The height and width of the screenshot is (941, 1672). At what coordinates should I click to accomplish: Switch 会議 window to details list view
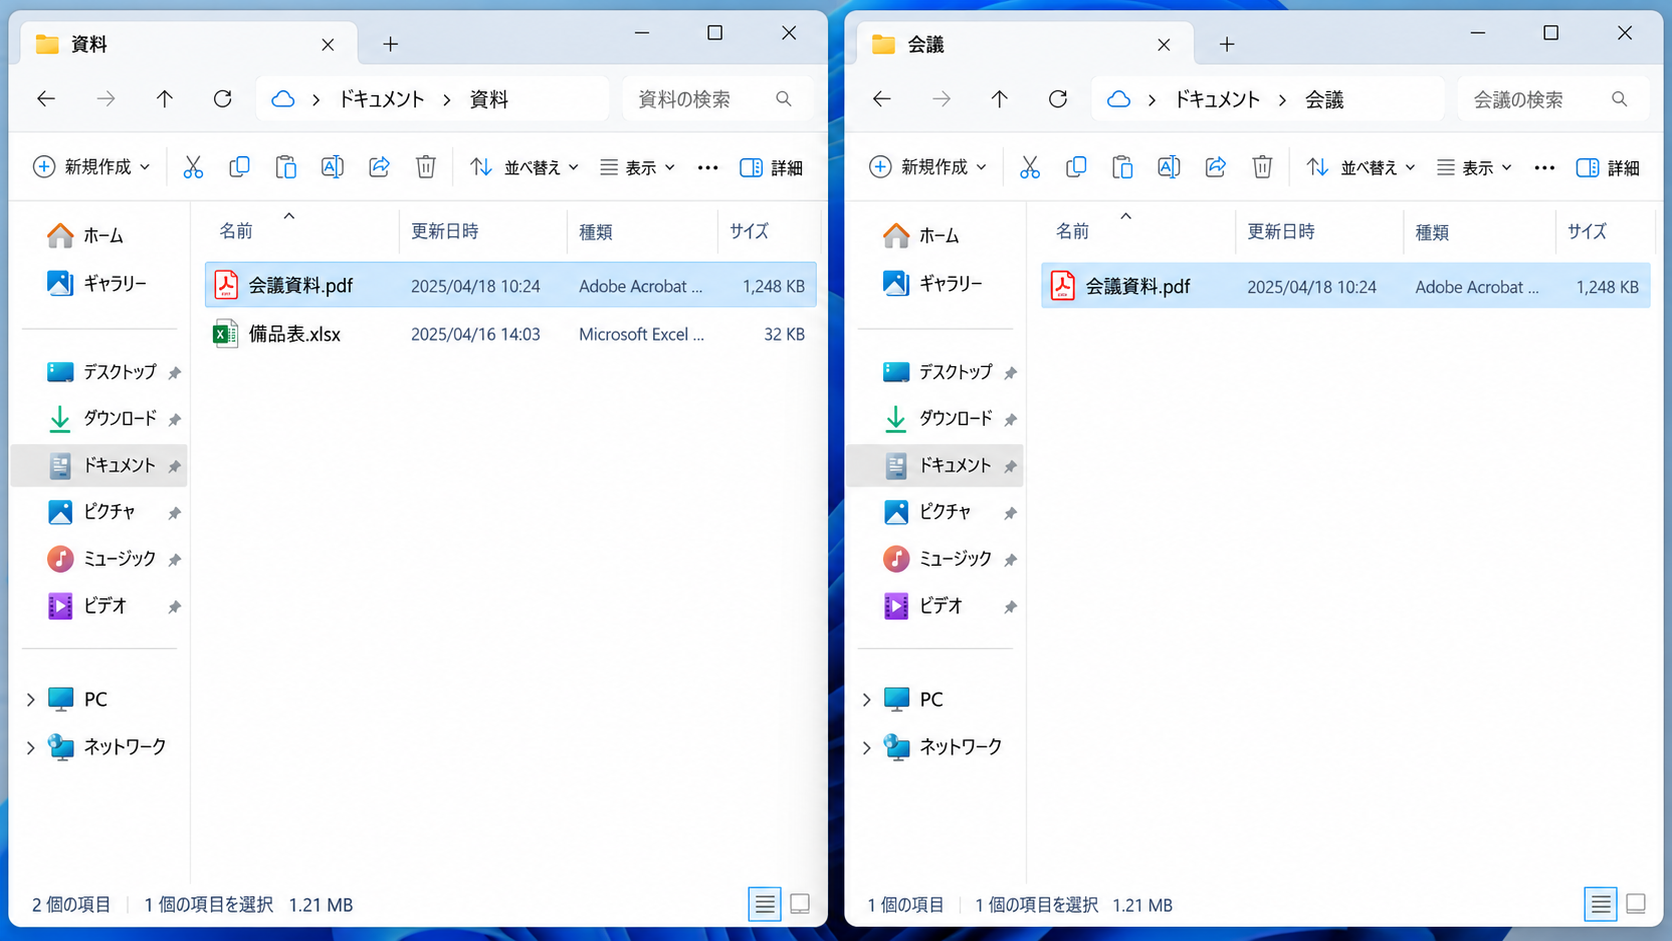(x=1601, y=904)
